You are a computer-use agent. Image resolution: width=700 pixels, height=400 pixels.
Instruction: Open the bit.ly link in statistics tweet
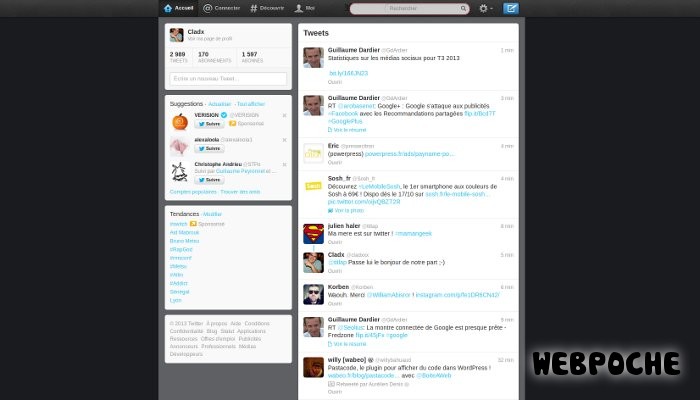tap(348, 73)
